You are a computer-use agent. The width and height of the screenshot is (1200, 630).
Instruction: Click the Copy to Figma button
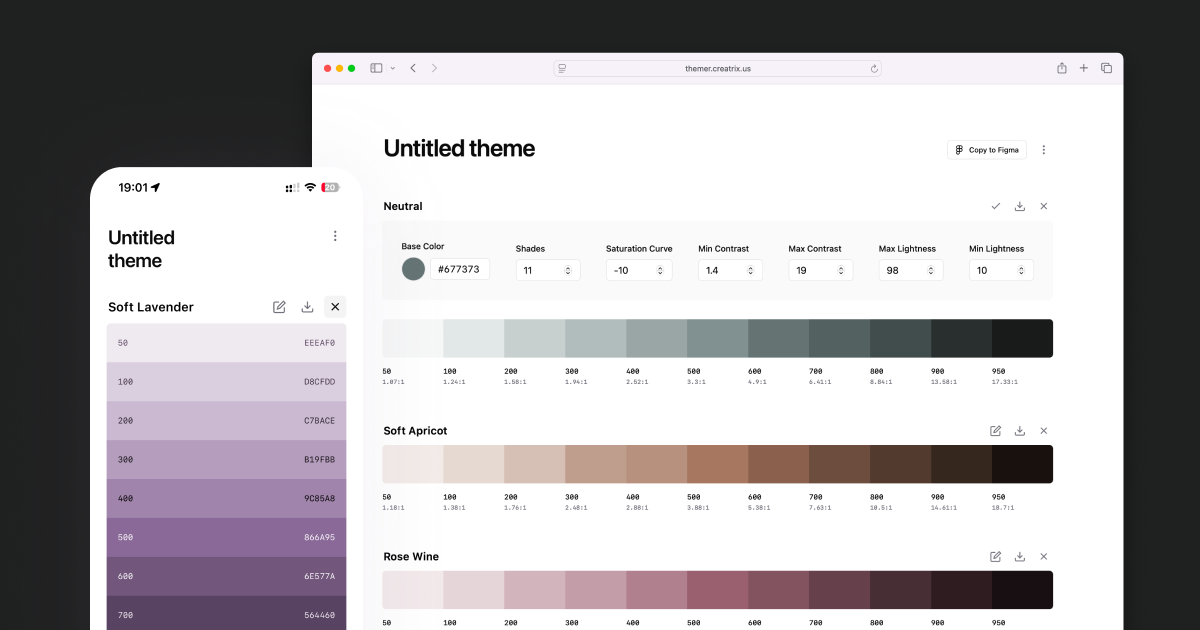pos(987,150)
